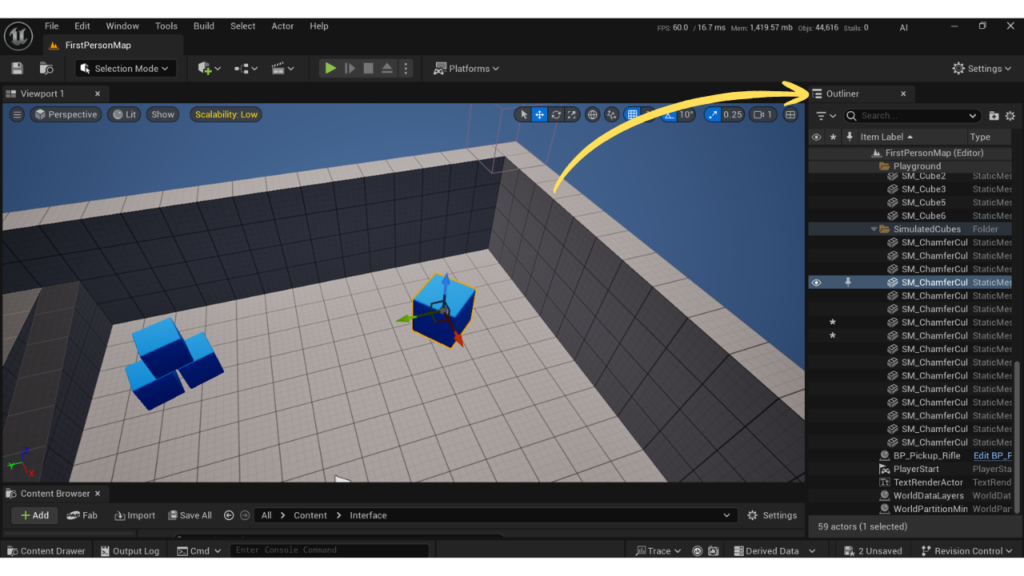Viewport: 1024px width, 576px height.
Task: Change the Lit view mode
Action: pyautogui.click(x=124, y=114)
